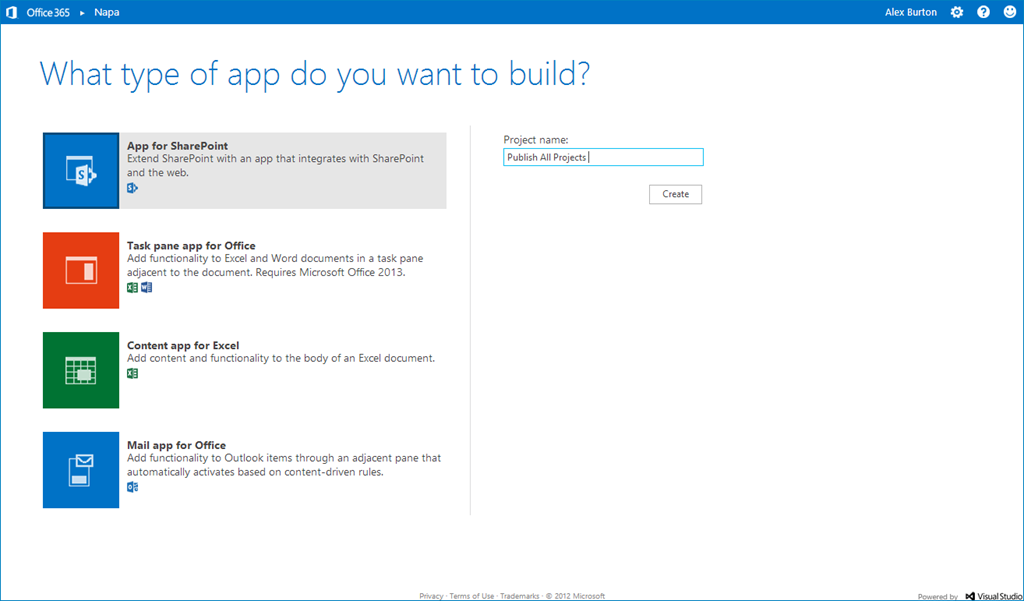
Task: Click the Project name input field
Action: [x=603, y=157]
